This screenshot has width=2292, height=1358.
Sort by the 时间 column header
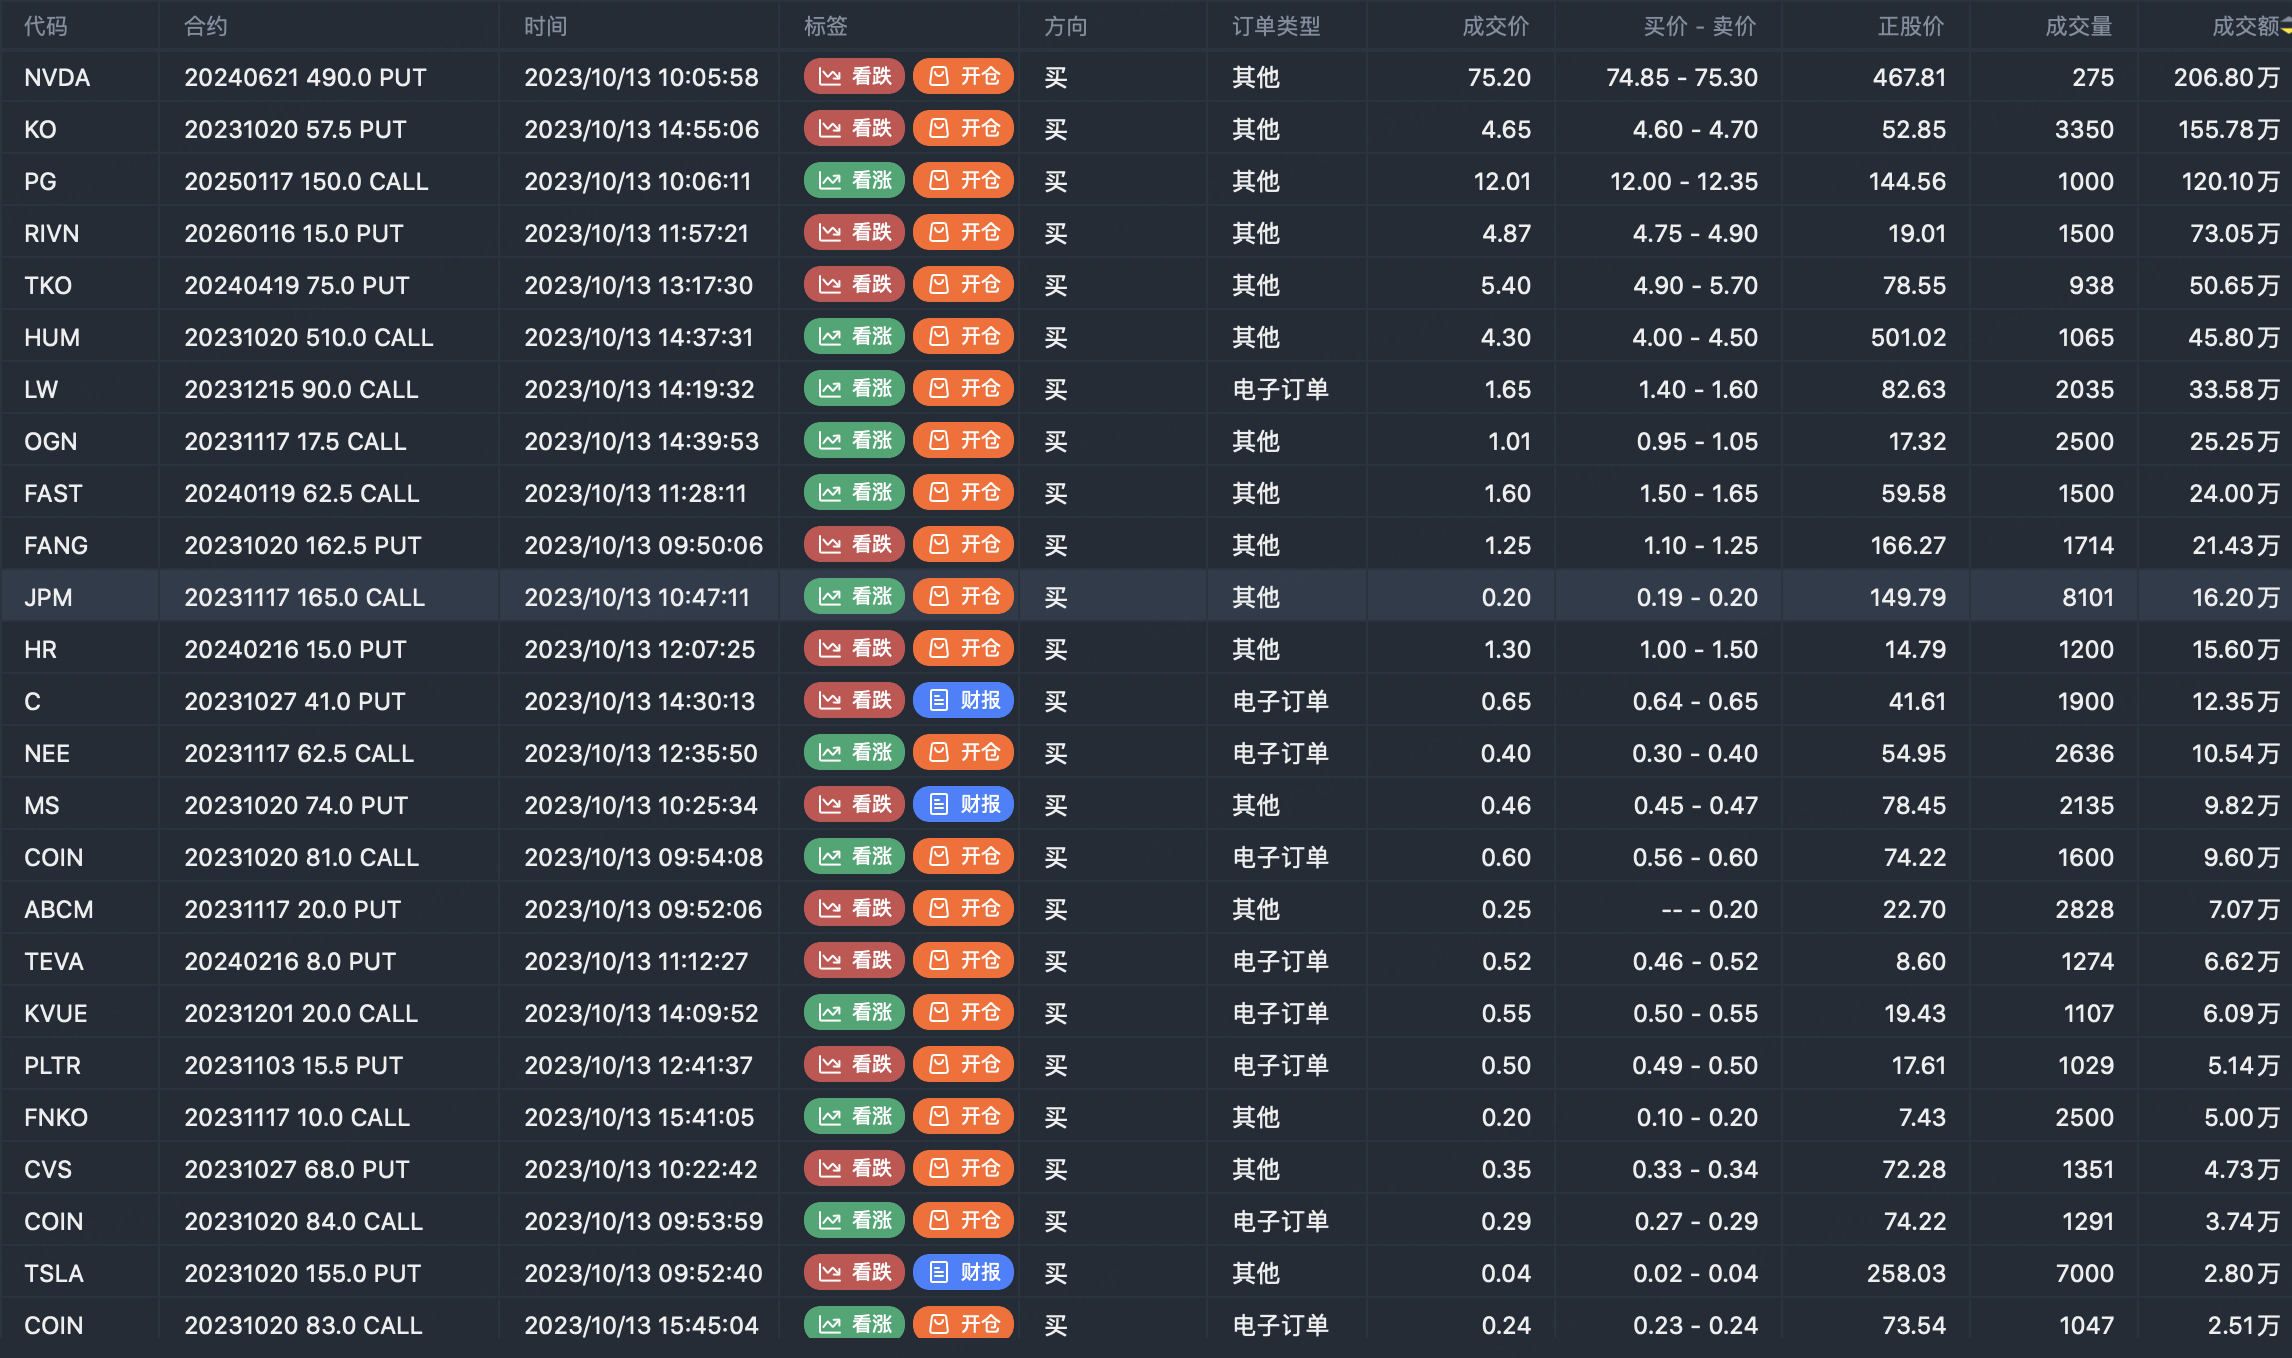point(546,26)
